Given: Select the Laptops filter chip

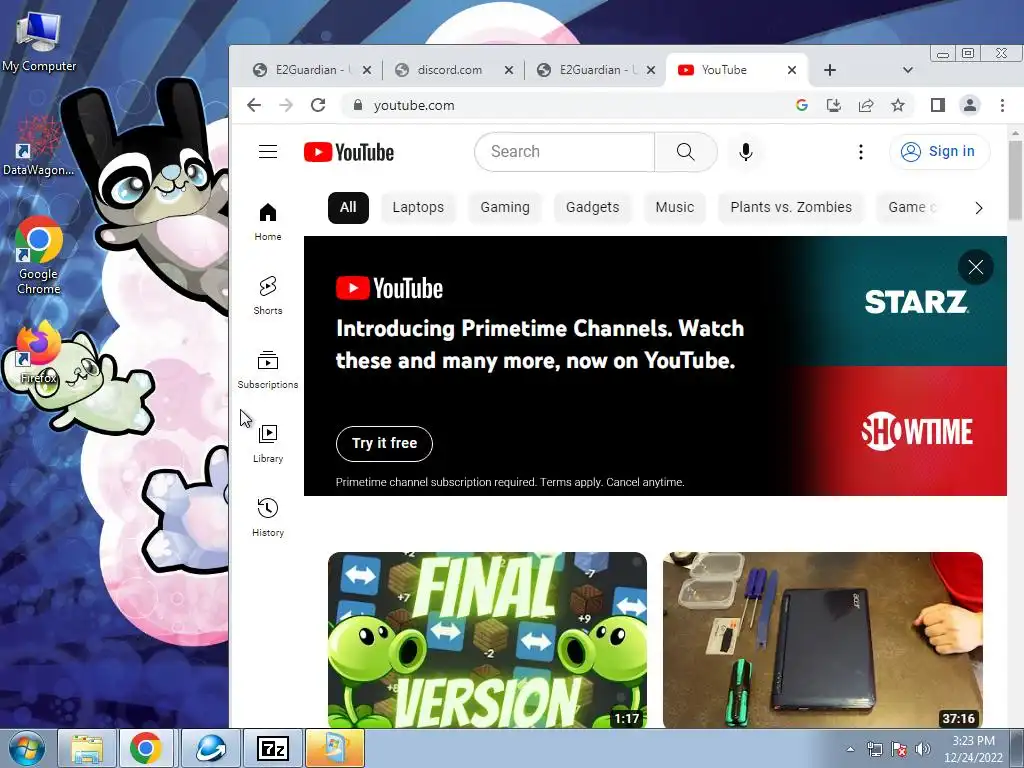Looking at the screenshot, I should [x=418, y=208].
